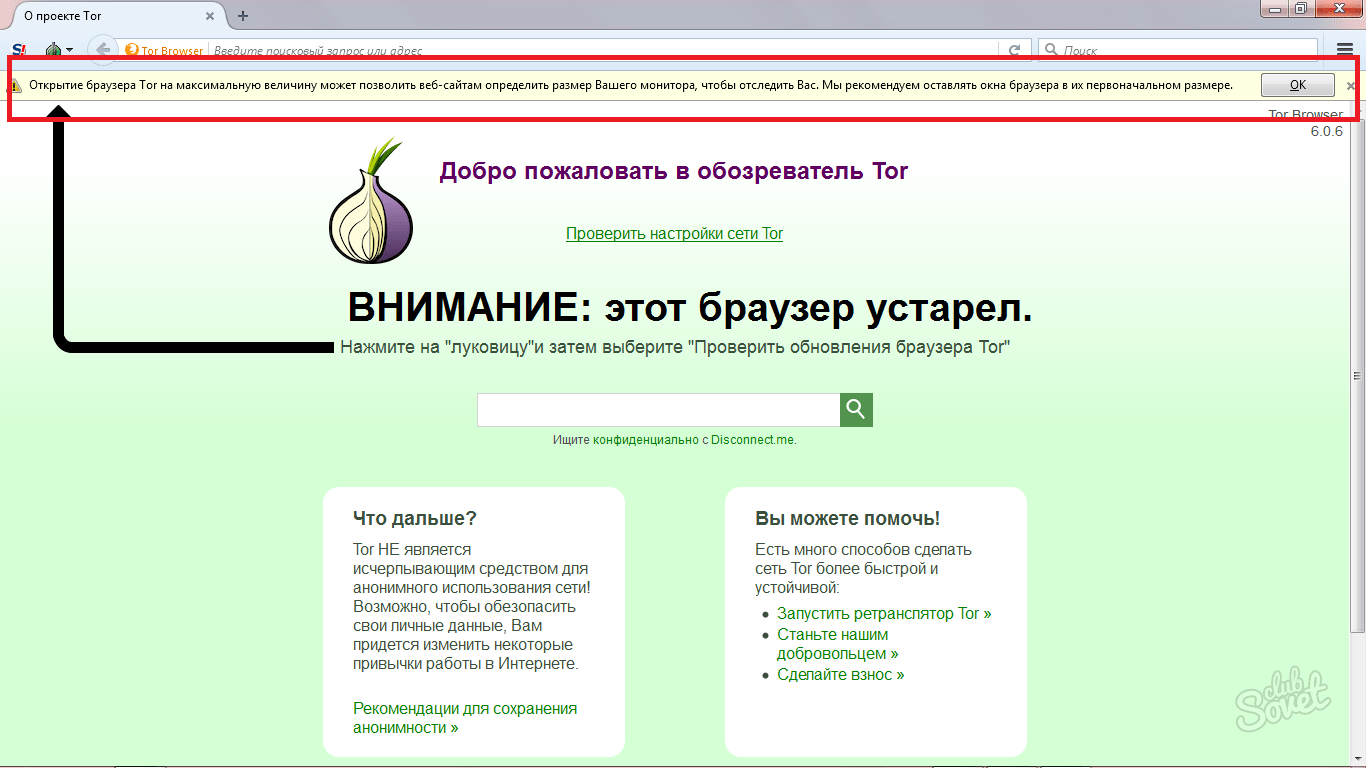The width and height of the screenshot is (1366, 768).
Task: Reload the current page
Action: pyautogui.click(x=1014, y=50)
